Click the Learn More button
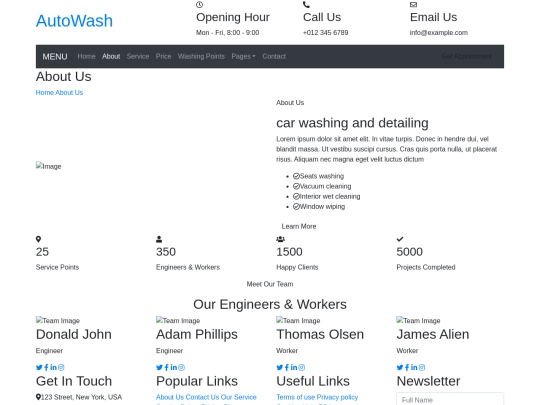 pos(299,226)
